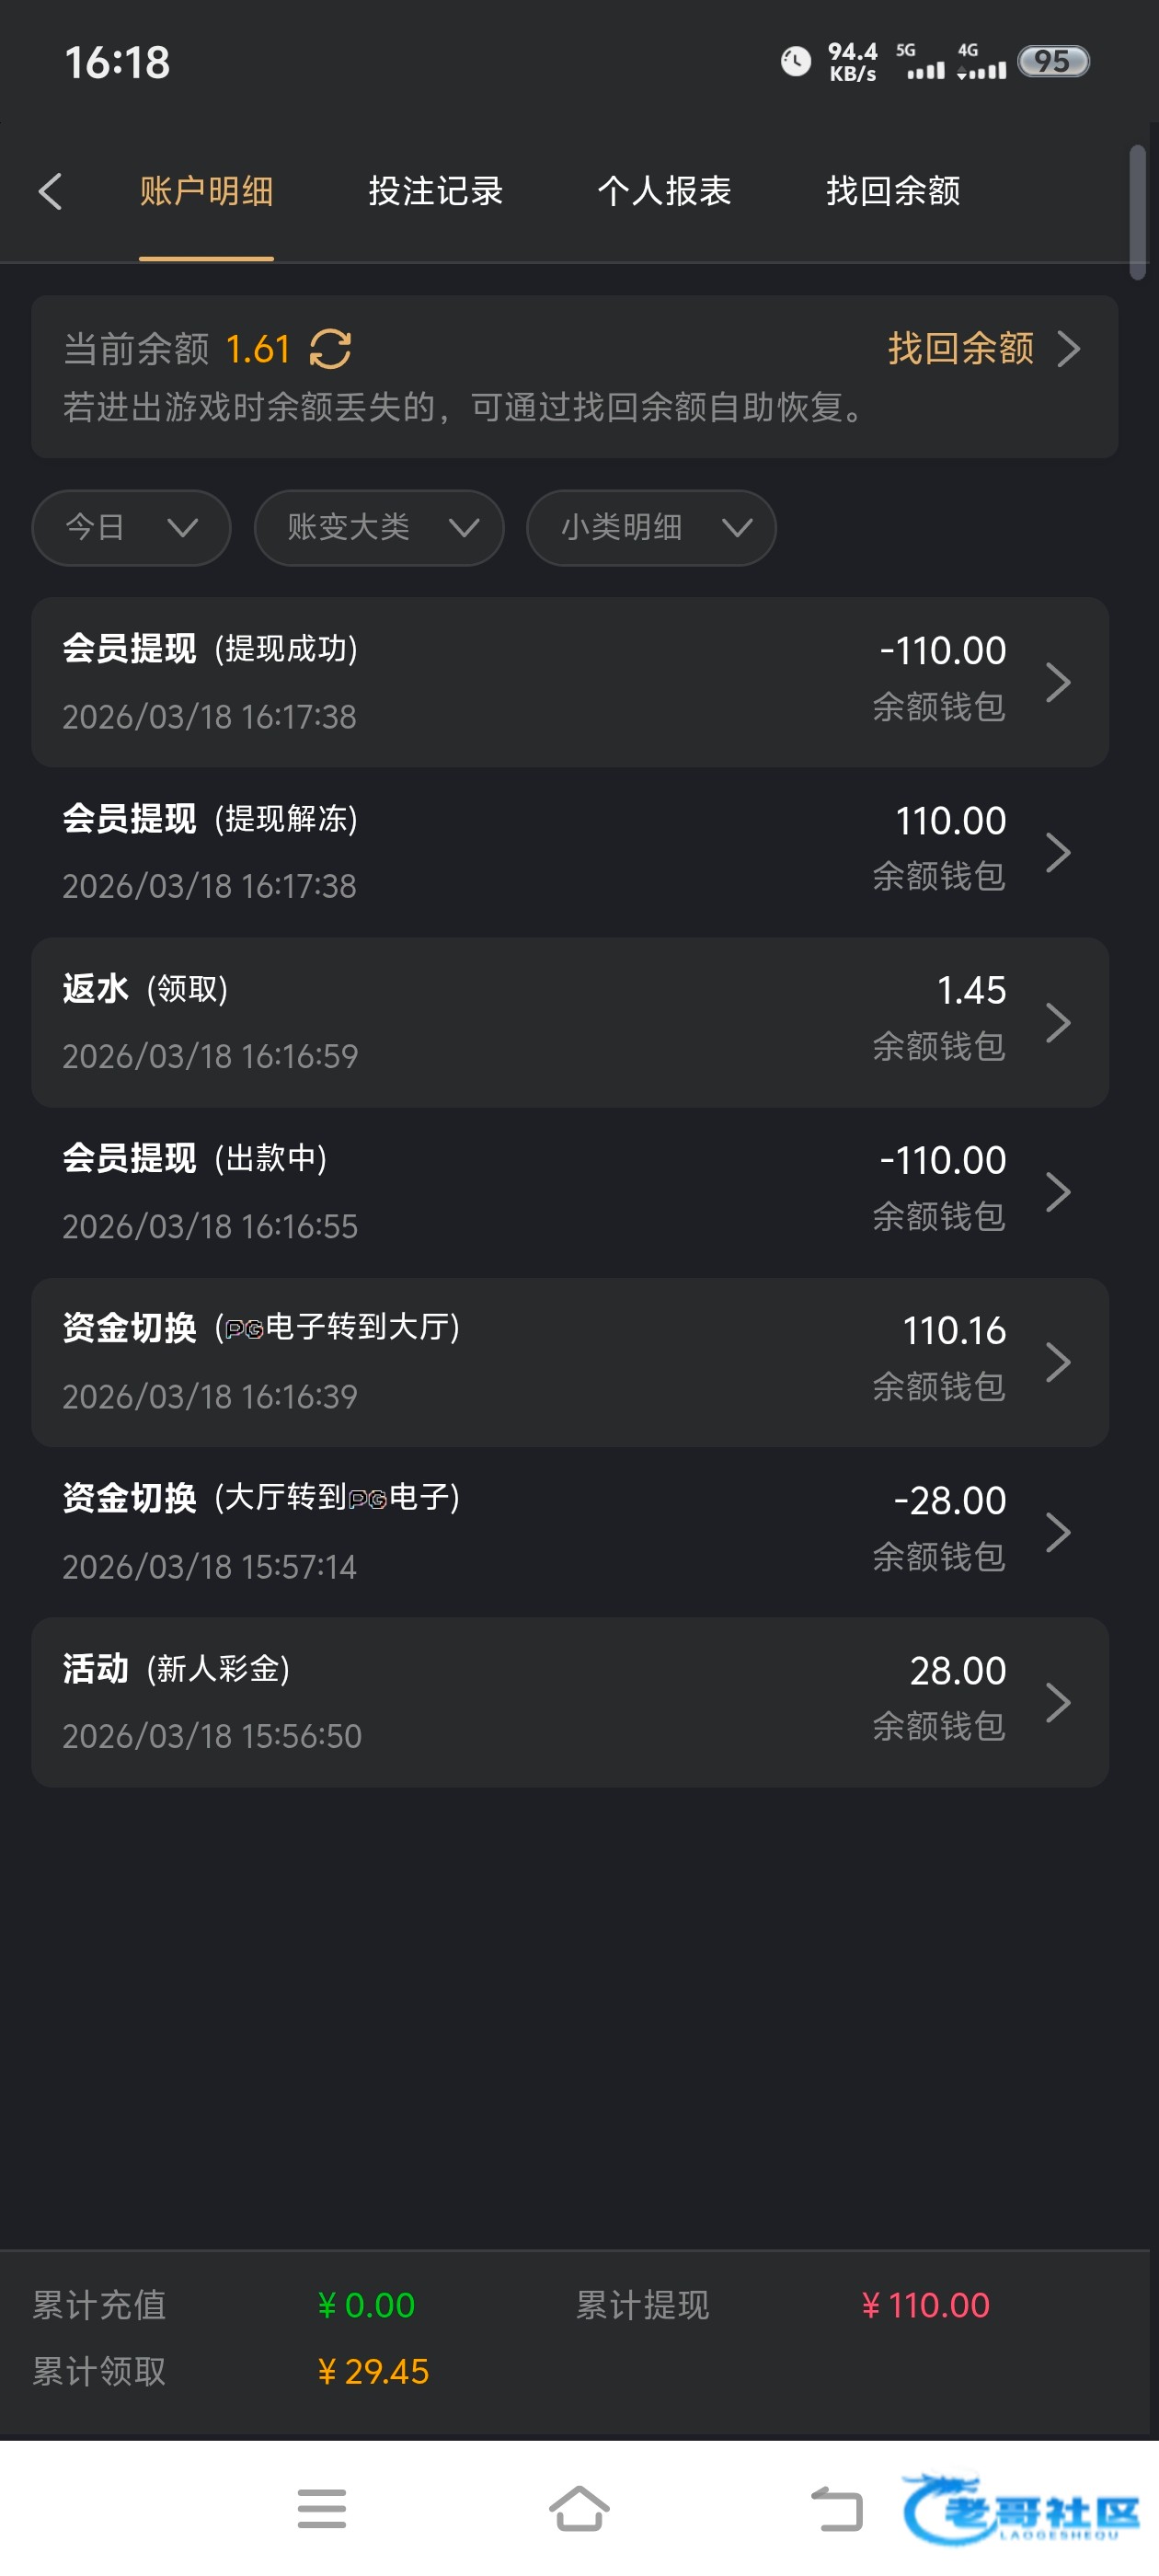Open the 找回余额 tab
The height and width of the screenshot is (2576, 1159).
click(893, 191)
